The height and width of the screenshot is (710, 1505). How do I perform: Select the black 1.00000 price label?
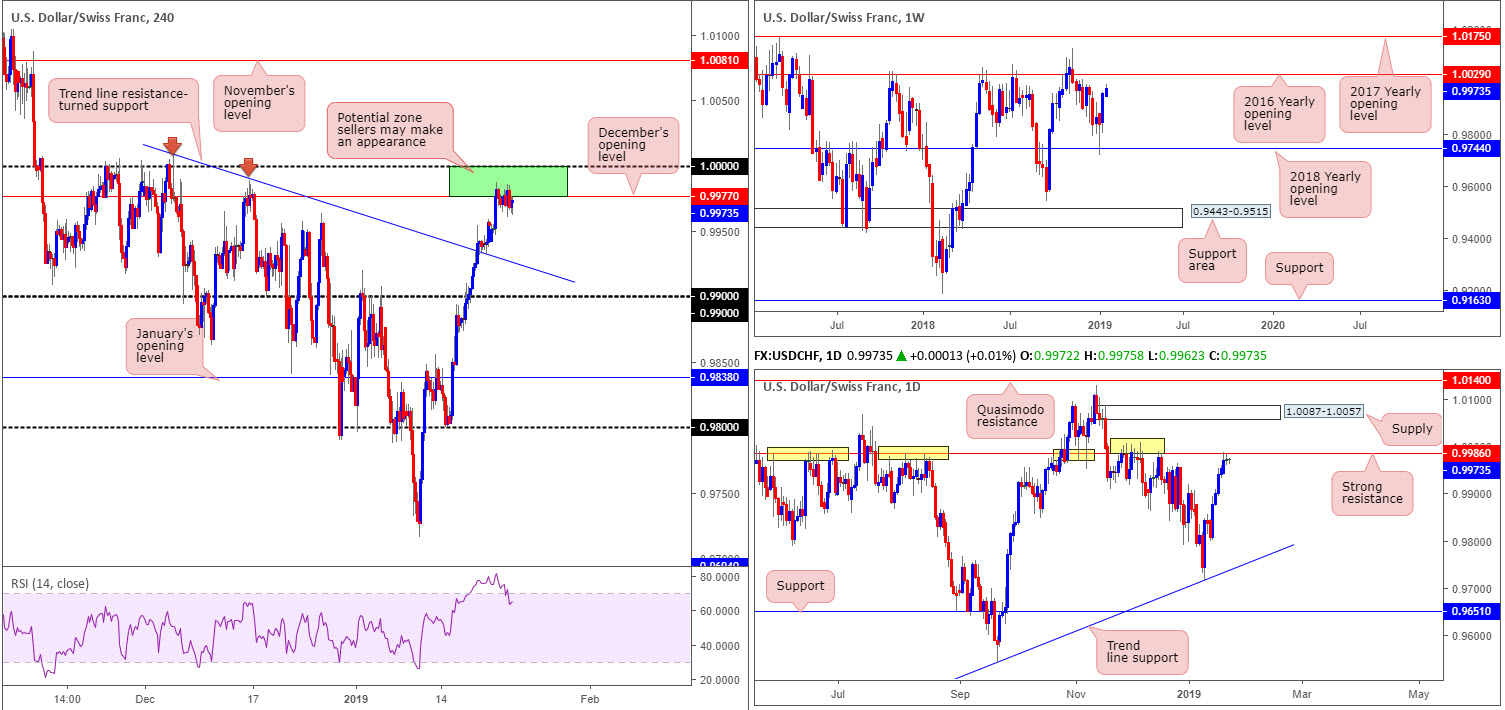coord(718,166)
